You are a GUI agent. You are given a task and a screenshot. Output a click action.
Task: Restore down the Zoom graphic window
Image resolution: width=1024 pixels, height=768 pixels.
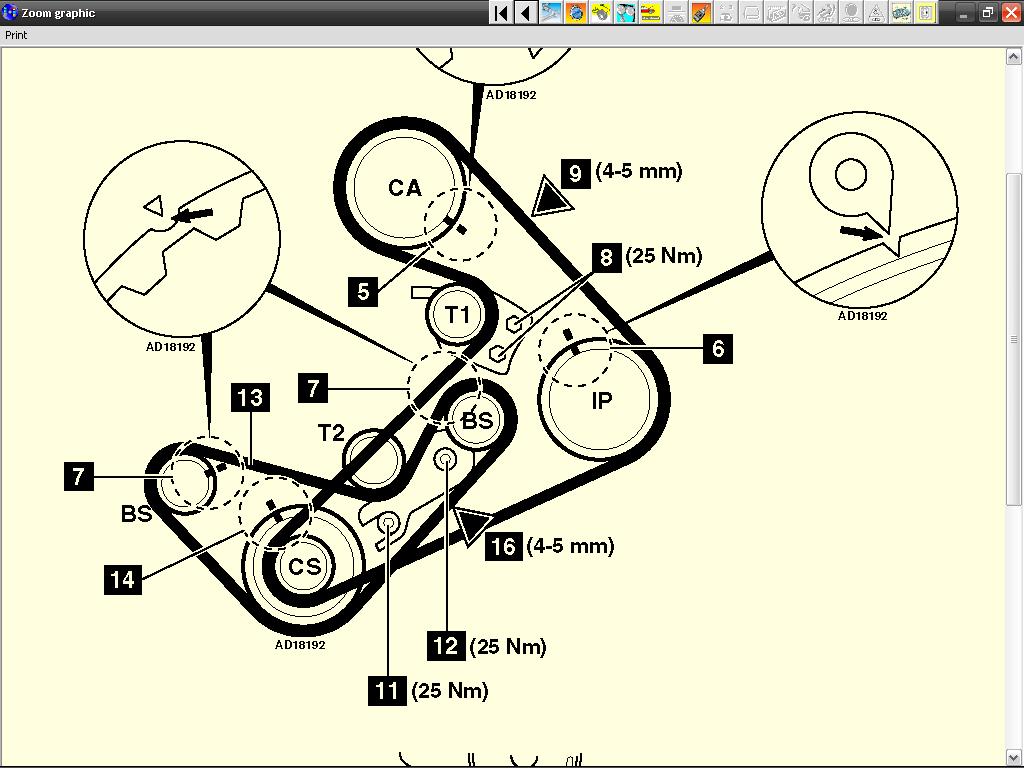tap(987, 12)
